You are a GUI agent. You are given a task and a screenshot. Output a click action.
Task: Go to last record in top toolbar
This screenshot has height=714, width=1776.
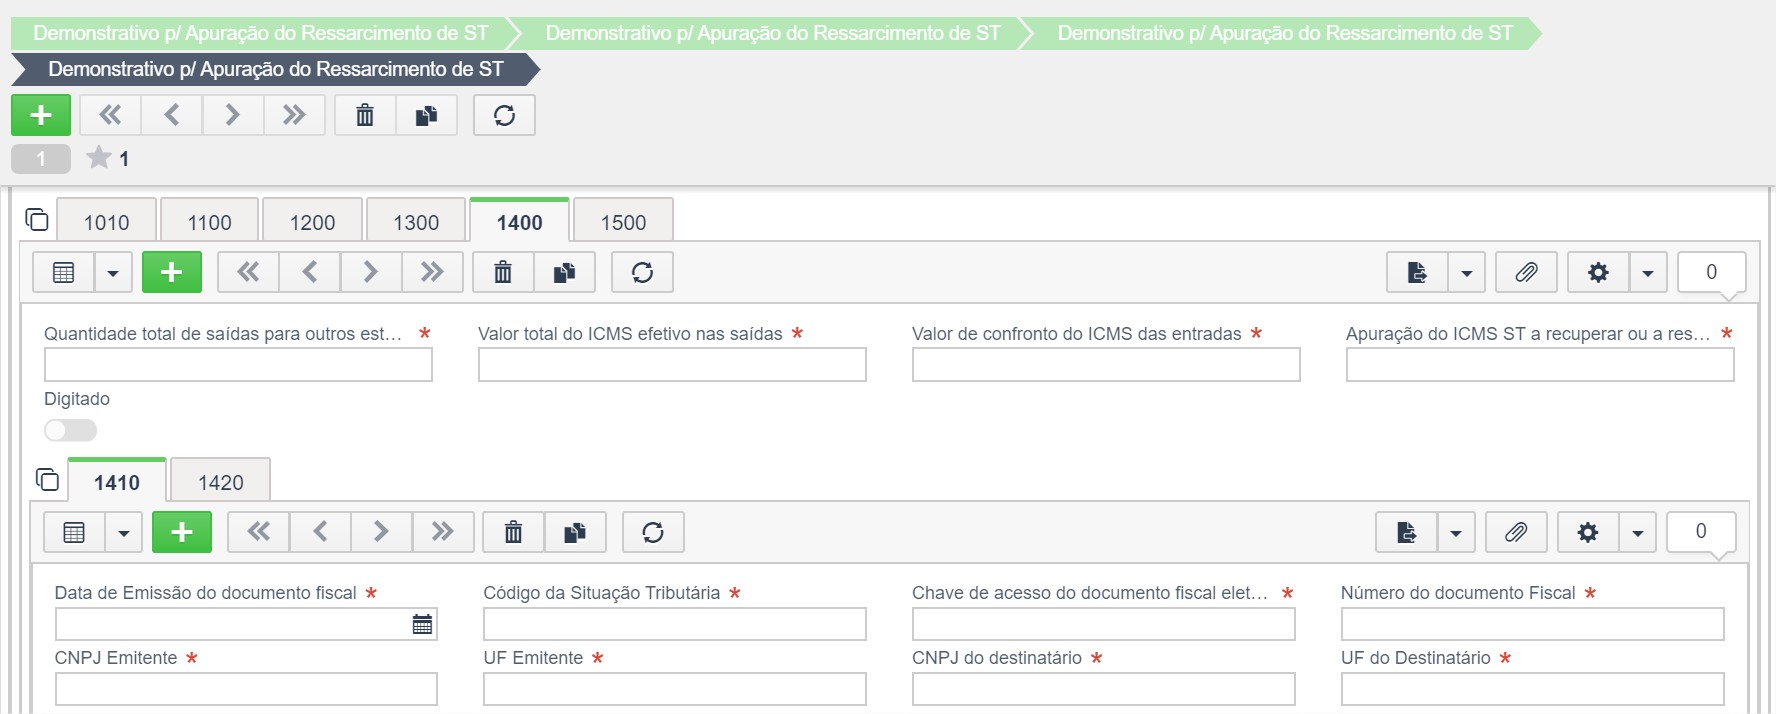click(x=294, y=115)
